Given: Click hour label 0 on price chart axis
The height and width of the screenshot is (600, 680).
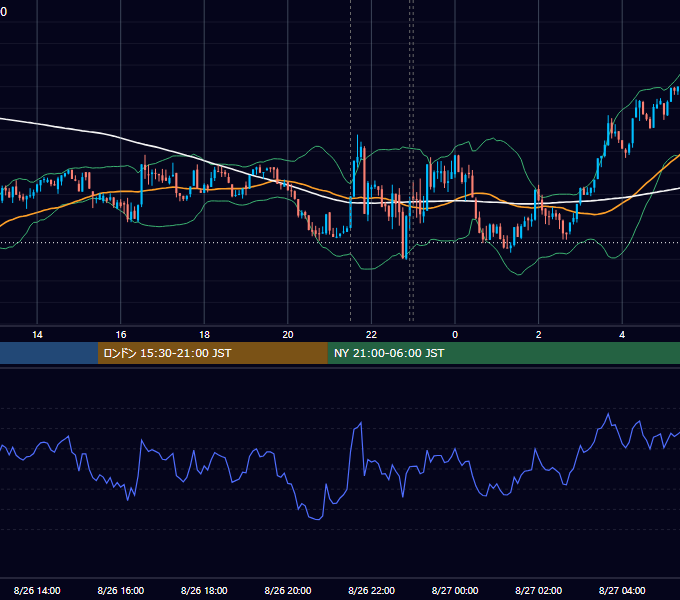Looking at the screenshot, I should click(455, 335).
